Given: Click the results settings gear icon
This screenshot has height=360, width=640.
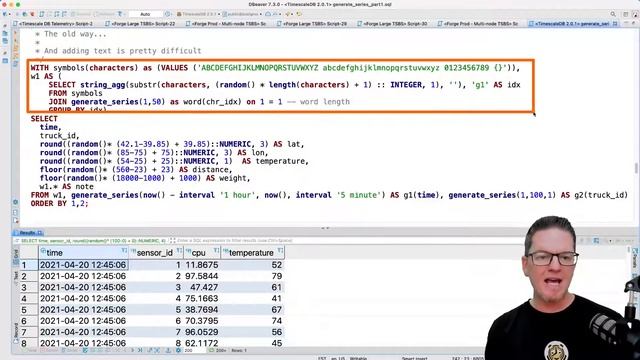Looking at the screenshot, I should point(178,351).
